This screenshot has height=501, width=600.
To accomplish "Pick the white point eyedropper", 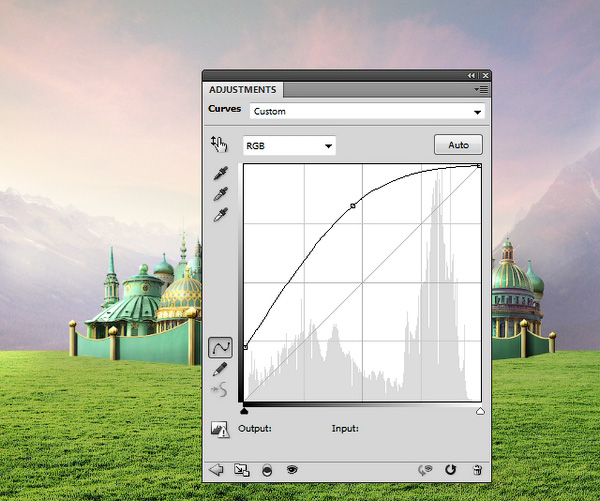I will click(x=220, y=214).
